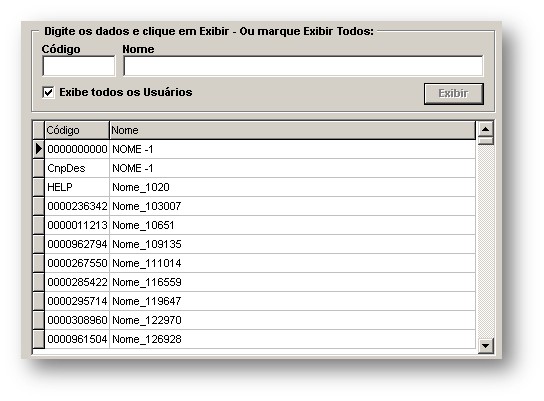Focus the Nome input field
544x401 pixels.
pyautogui.click(x=303, y=66)
